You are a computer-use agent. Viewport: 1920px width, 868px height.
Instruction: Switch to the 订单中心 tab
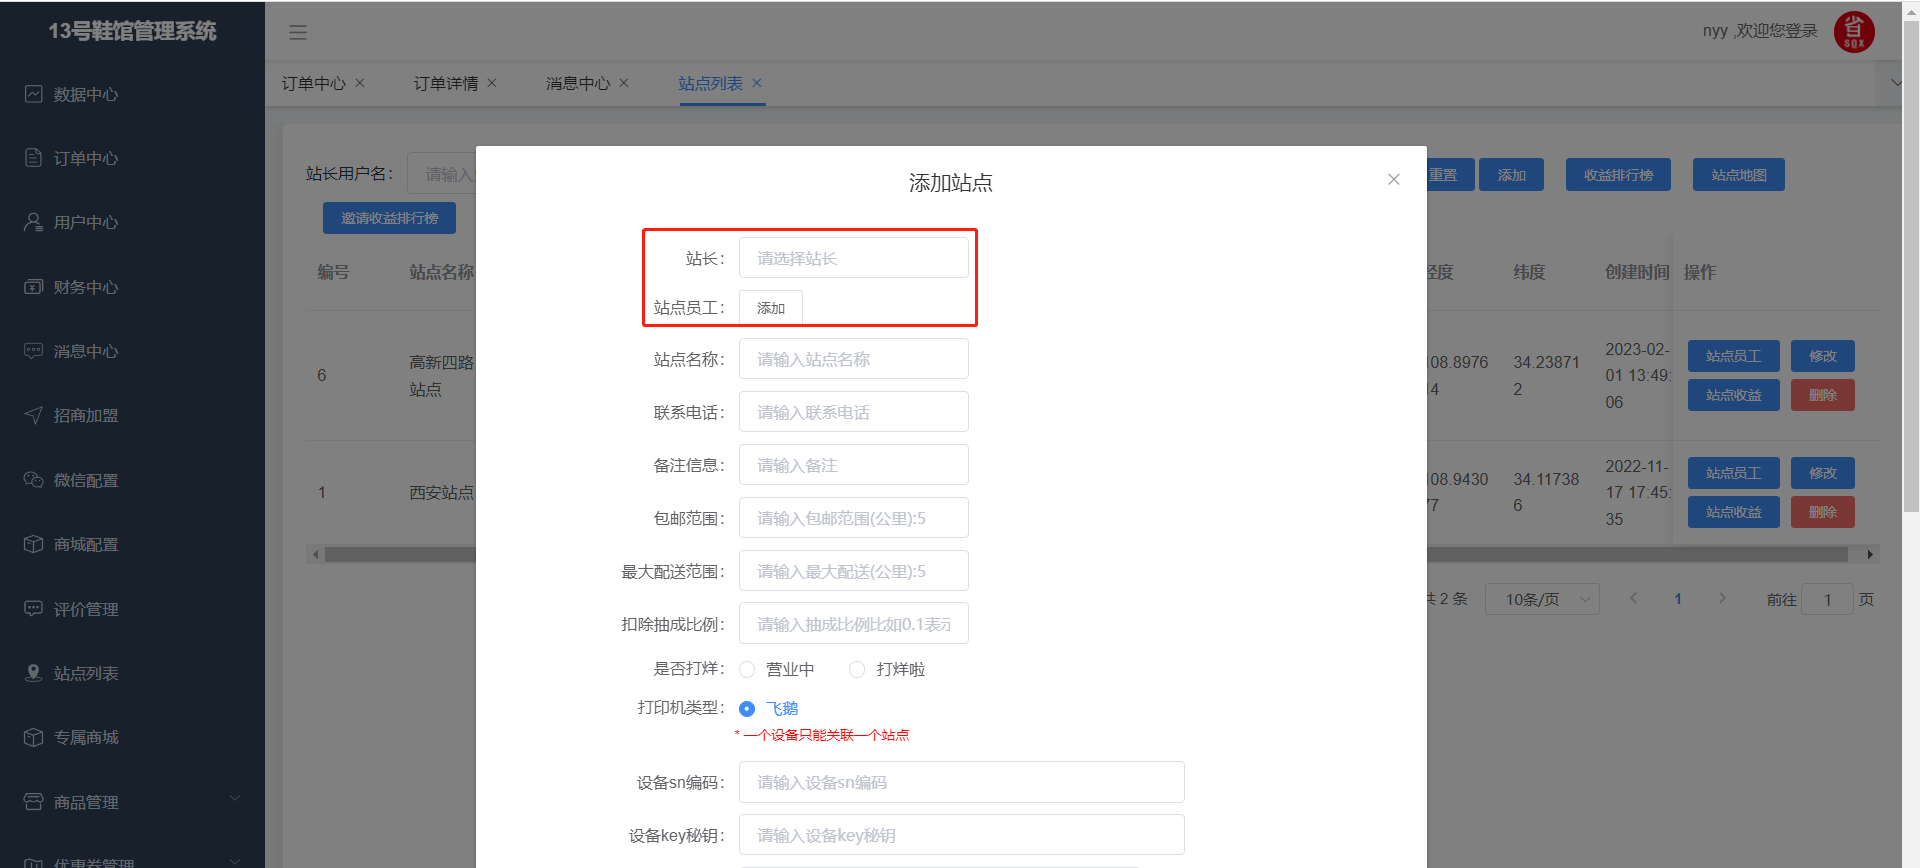tap(313, 83)
